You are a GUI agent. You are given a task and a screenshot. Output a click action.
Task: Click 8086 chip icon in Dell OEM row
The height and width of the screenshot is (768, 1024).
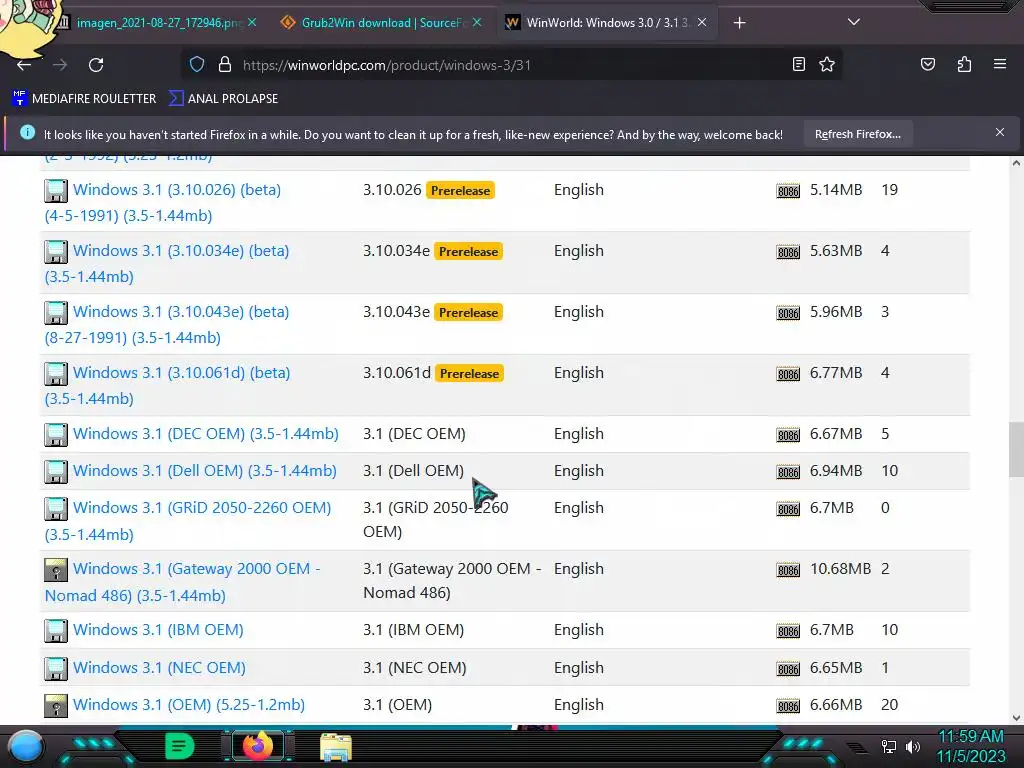tap(788, 472)
